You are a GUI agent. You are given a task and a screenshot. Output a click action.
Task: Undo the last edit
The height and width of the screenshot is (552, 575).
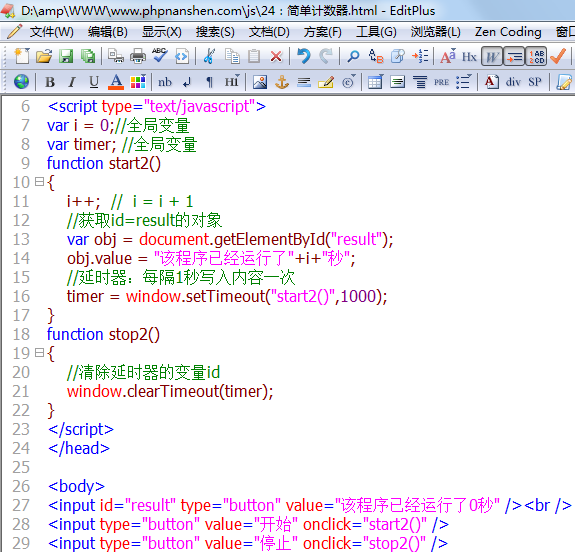tap(304, 56)
